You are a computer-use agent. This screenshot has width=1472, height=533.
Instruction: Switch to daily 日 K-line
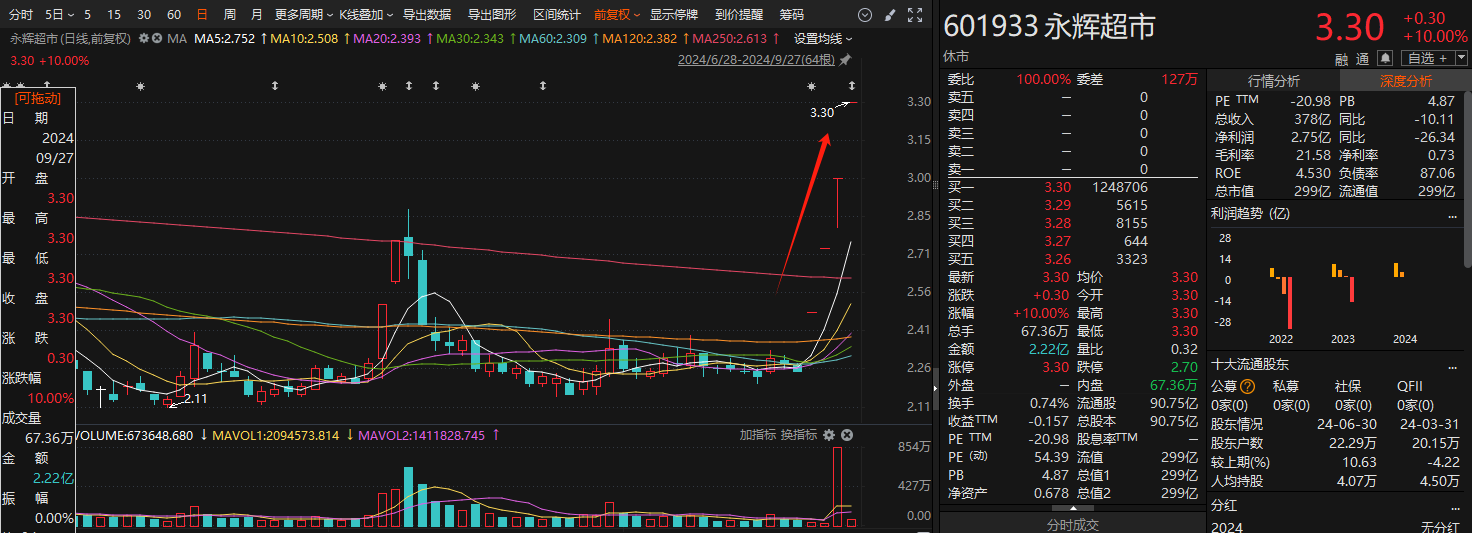203,15
